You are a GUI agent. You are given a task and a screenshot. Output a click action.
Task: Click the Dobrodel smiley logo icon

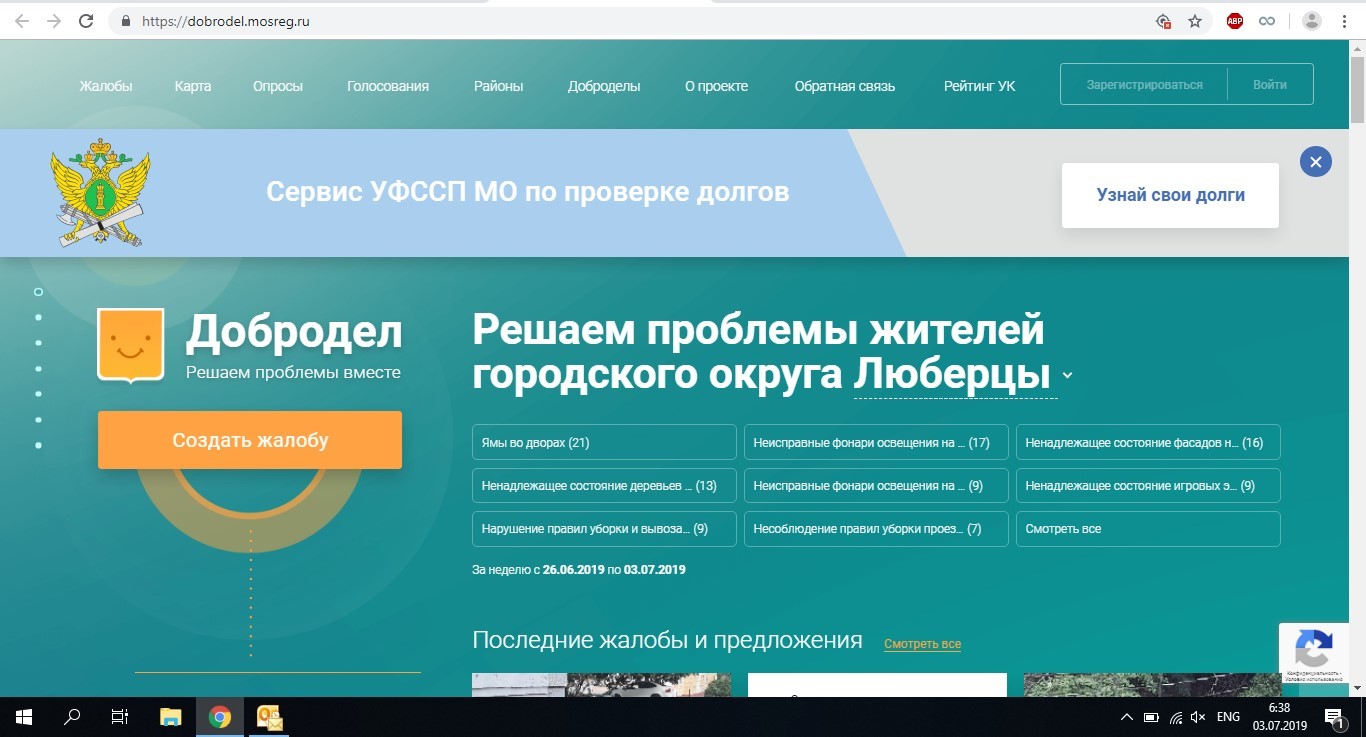130,345
